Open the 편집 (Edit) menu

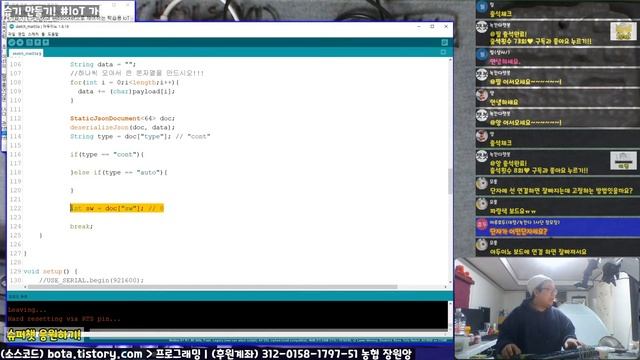pyautogui.click(x=21, y=34)
